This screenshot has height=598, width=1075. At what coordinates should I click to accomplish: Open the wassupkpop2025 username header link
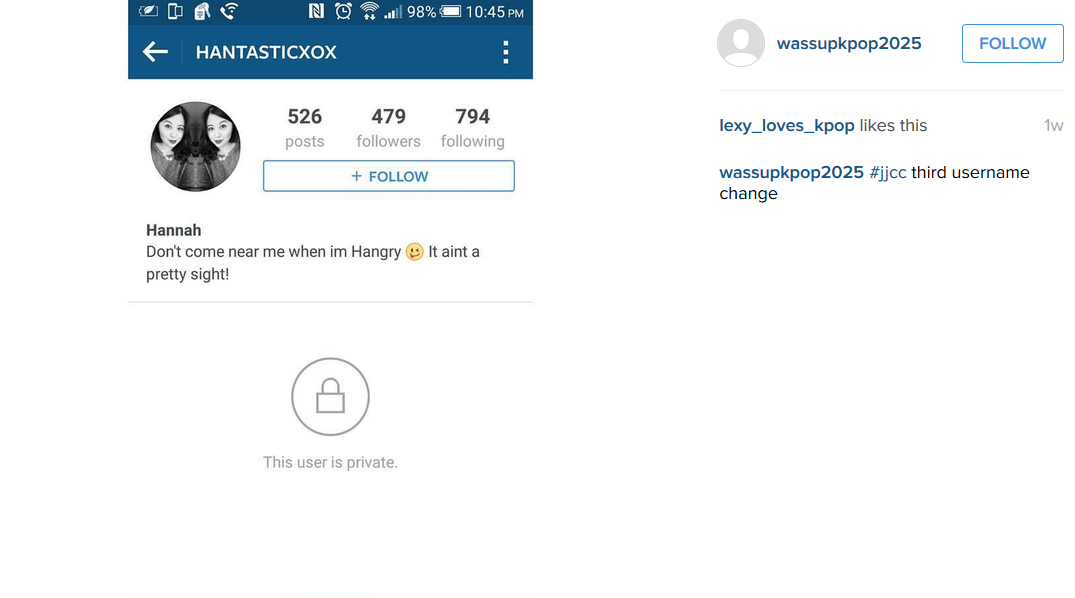pos(849,43)
